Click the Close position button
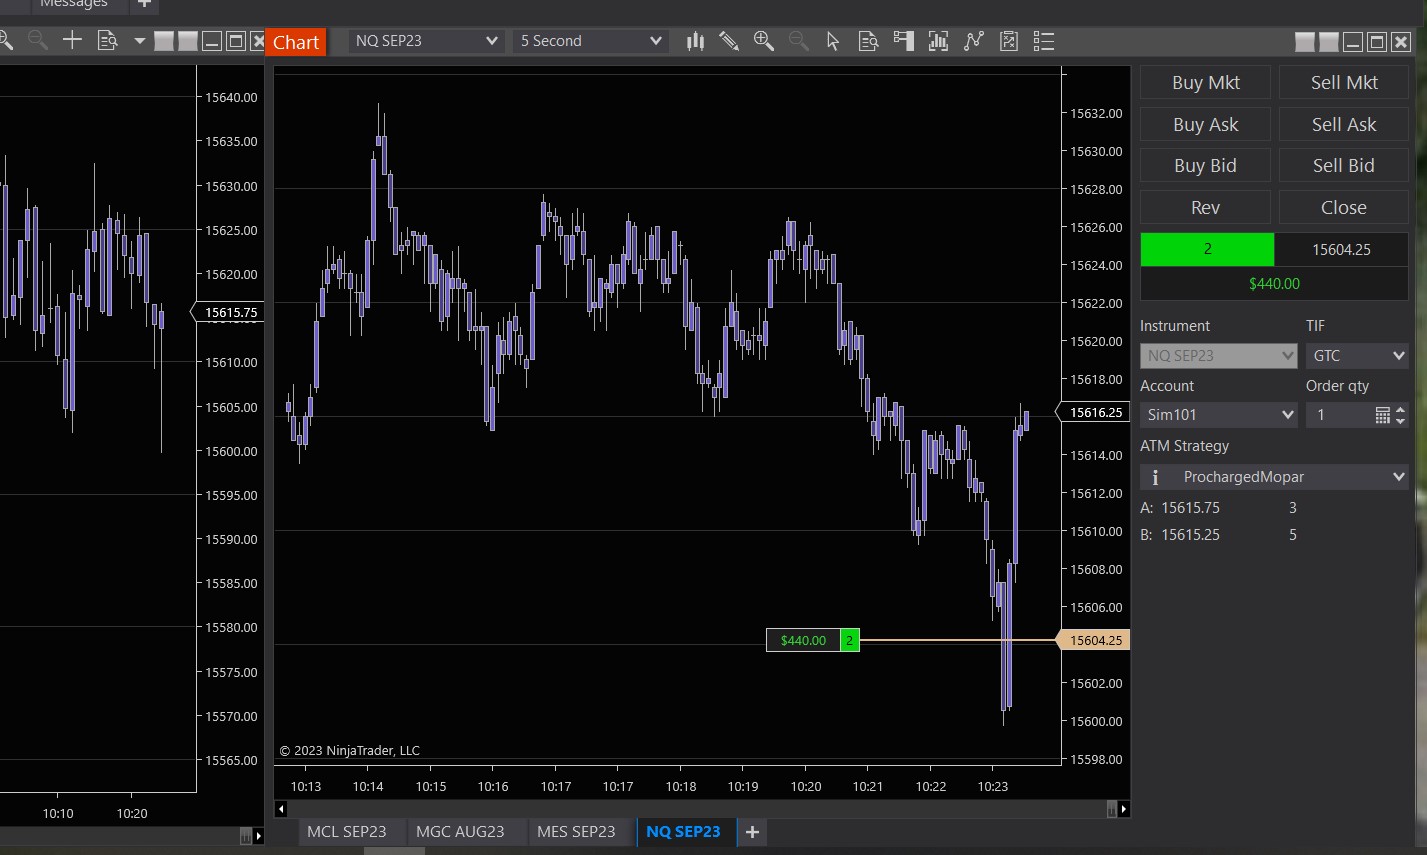Image resolution: width=1427 pixels, height=855 pixels. coord(1344,208)
